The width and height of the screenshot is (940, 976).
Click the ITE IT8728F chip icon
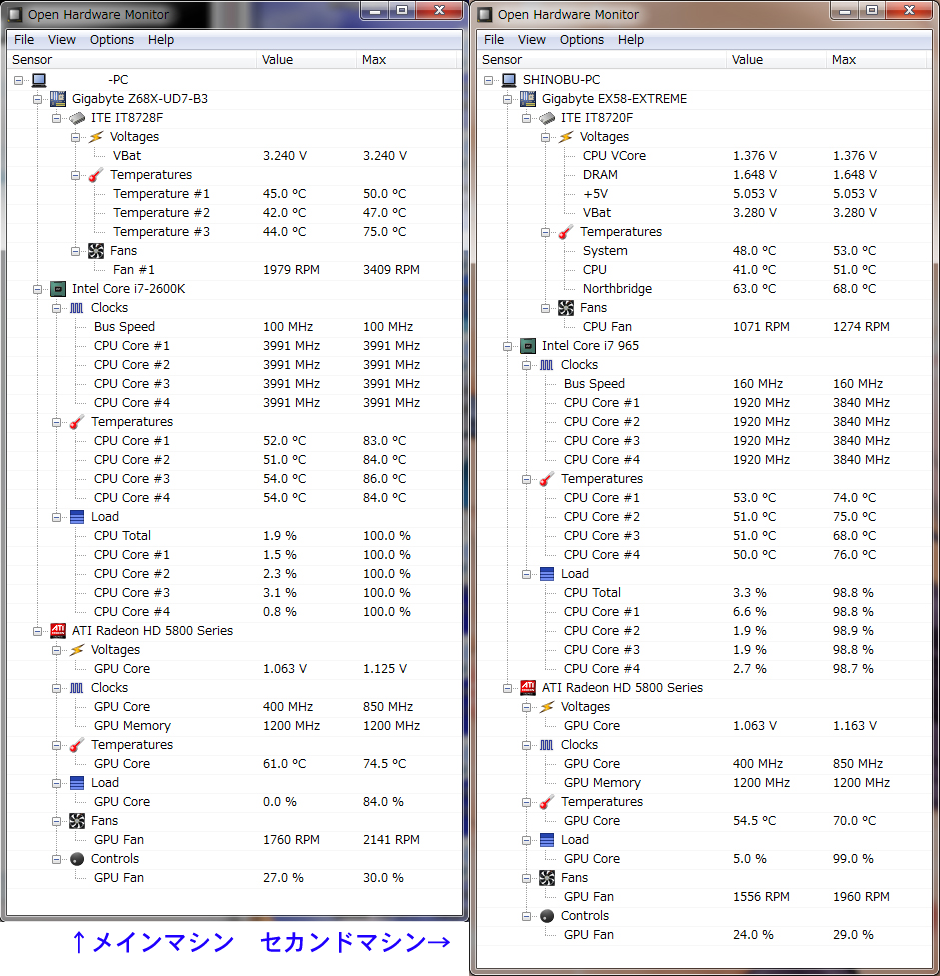(x=77, y=118)
